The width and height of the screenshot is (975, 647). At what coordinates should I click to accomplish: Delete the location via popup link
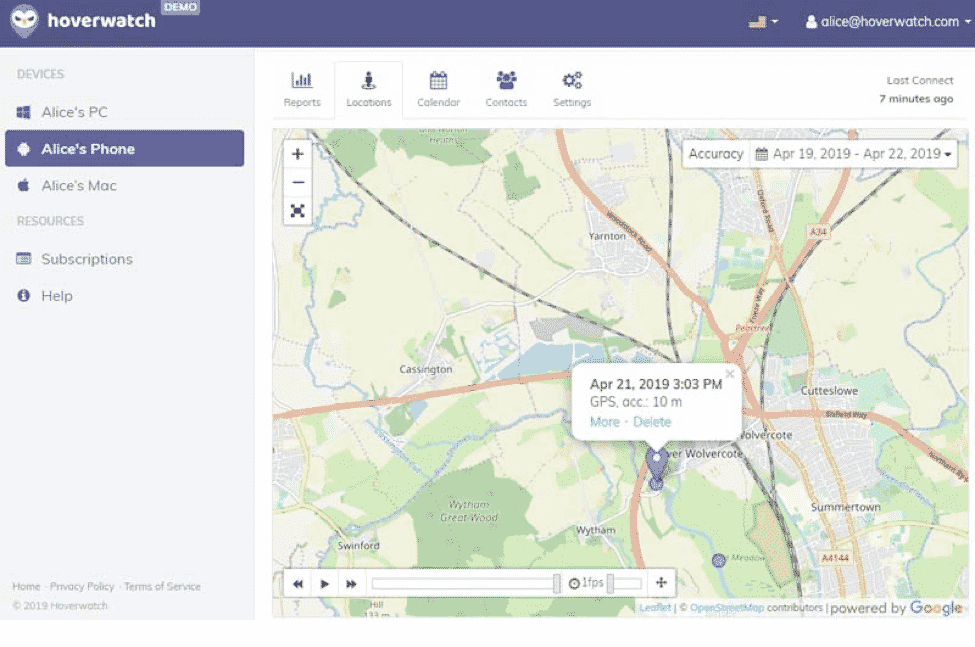tap(652, 422)
